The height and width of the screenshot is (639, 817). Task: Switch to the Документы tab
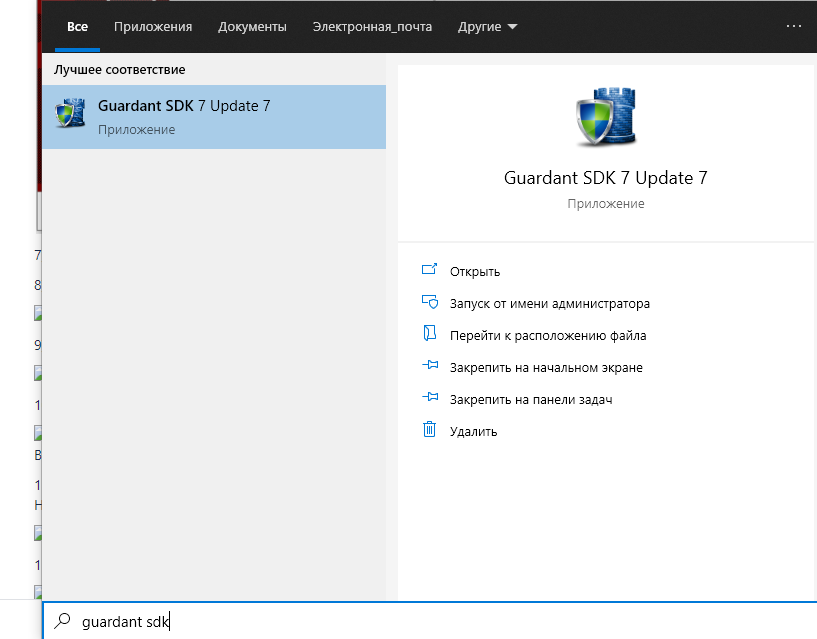coord(252,27)
